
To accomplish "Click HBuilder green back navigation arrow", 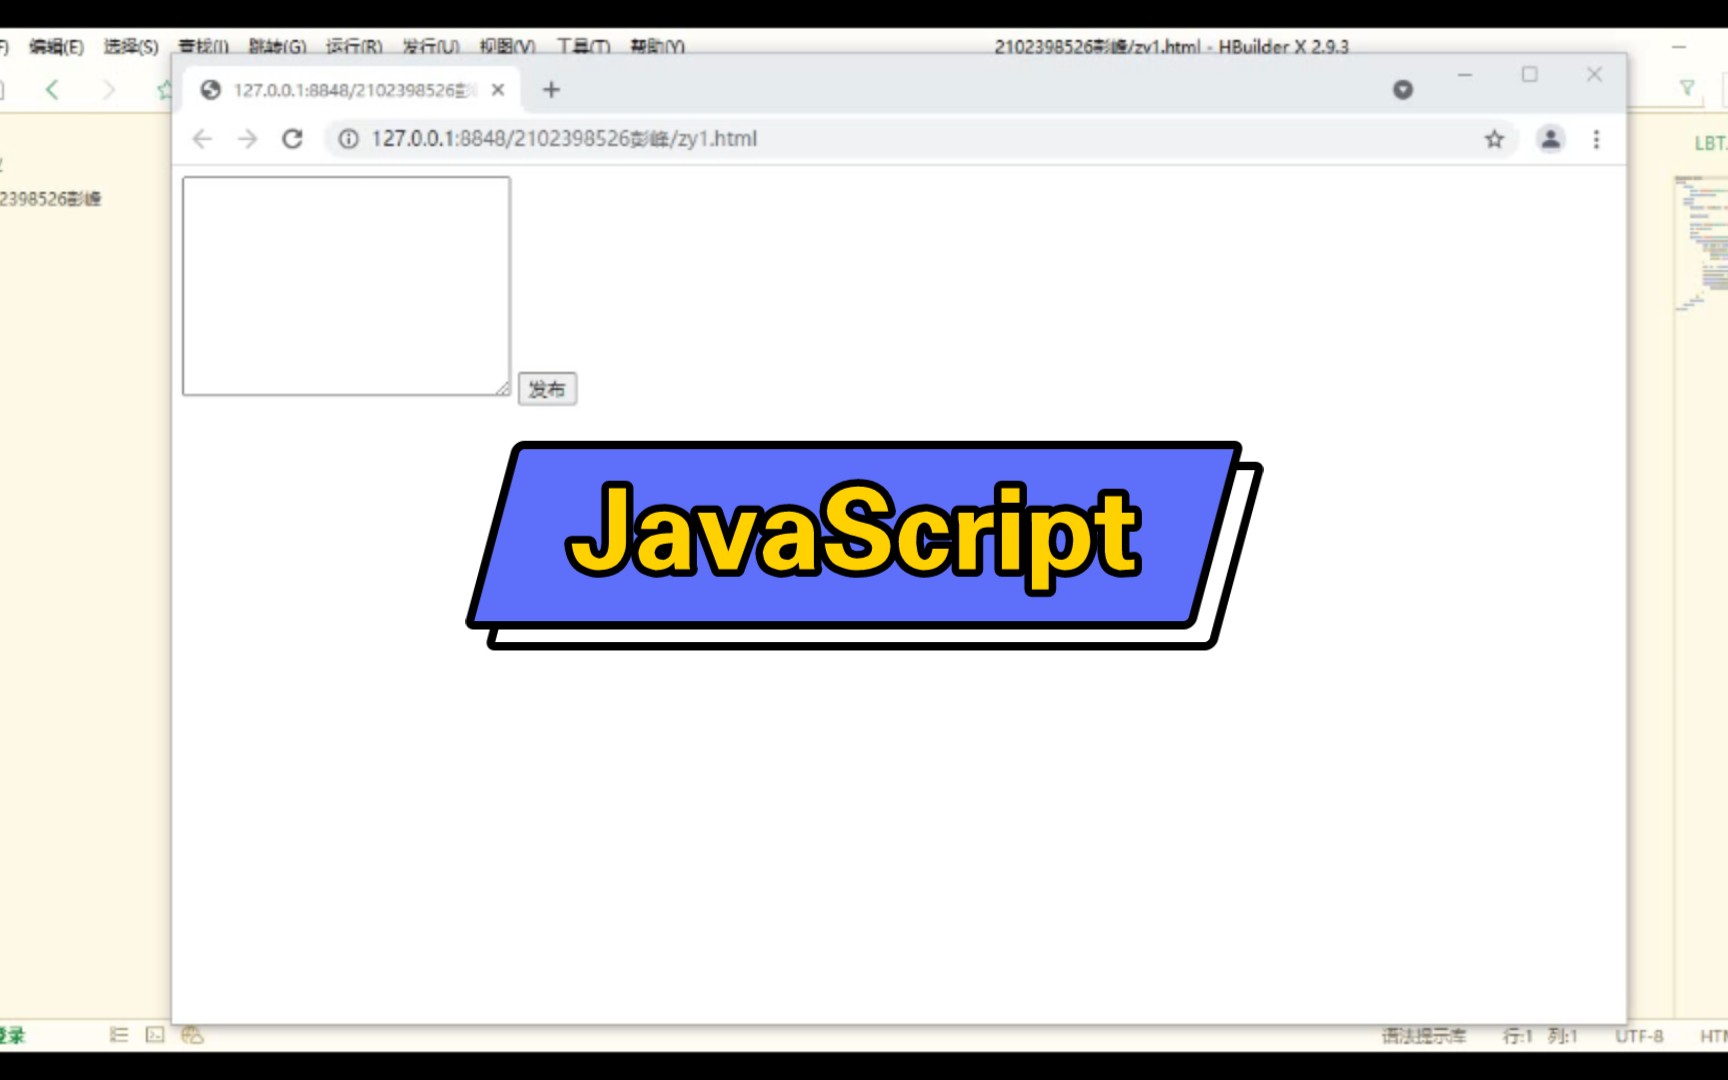I will [x=52, y=90].
